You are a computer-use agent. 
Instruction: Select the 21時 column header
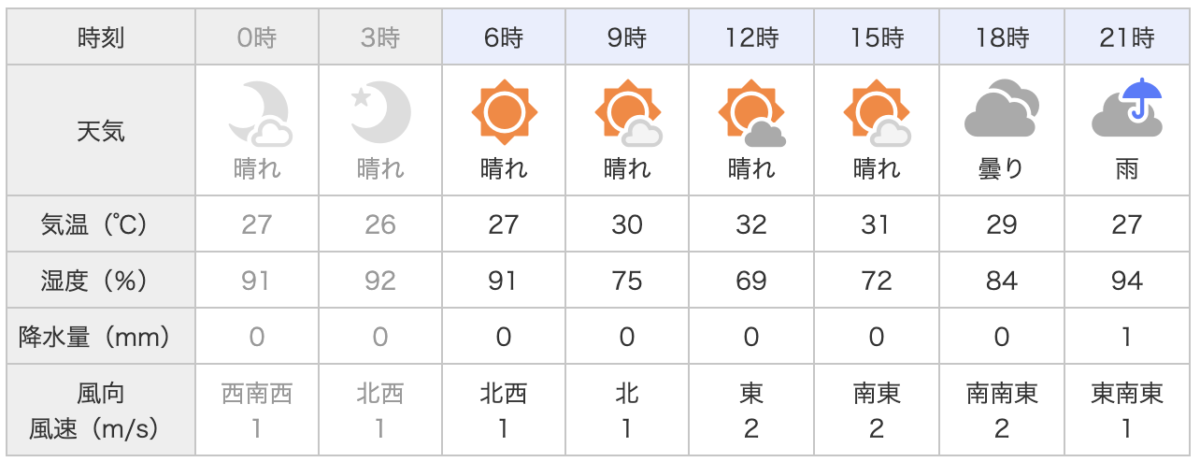(1127, 39)
